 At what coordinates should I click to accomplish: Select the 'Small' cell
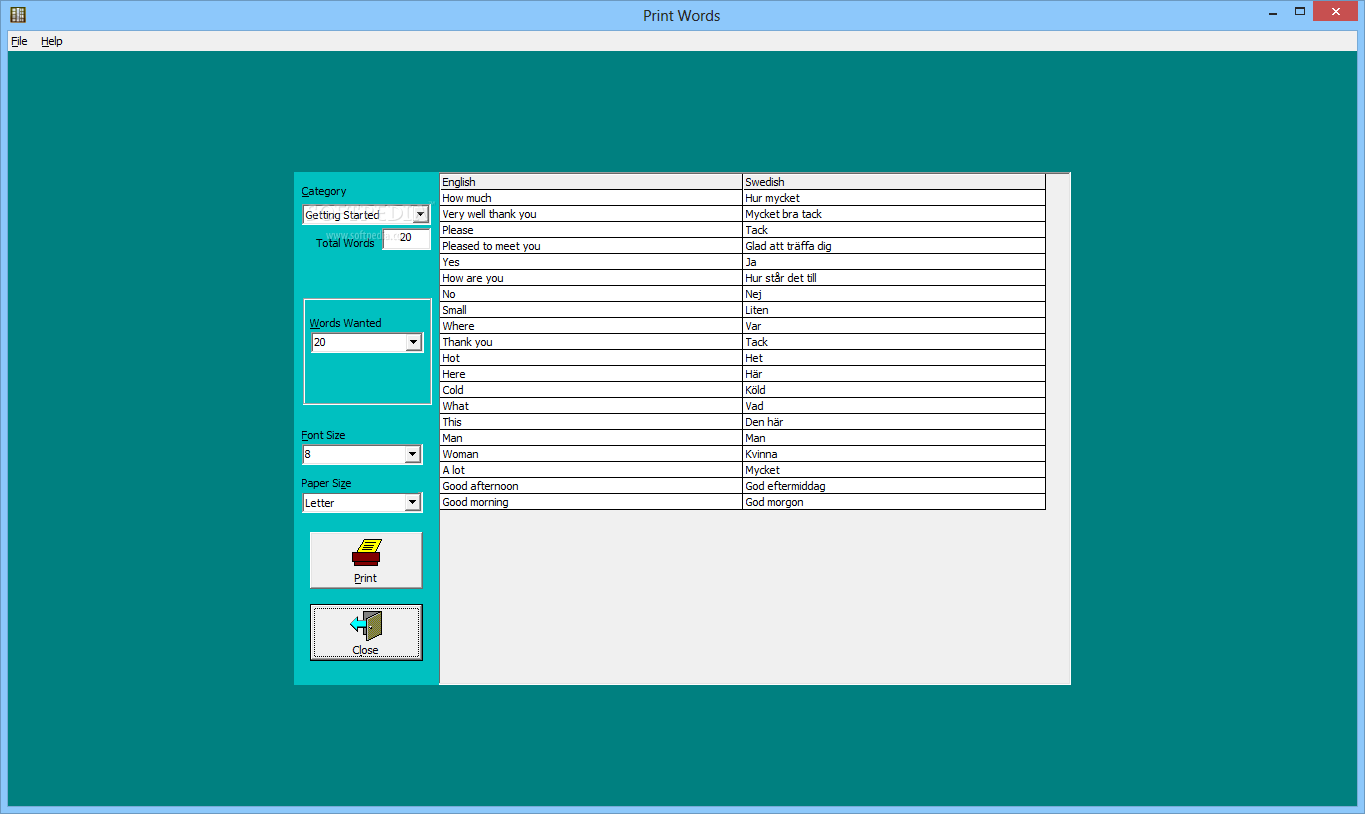[x=591, y=310]
